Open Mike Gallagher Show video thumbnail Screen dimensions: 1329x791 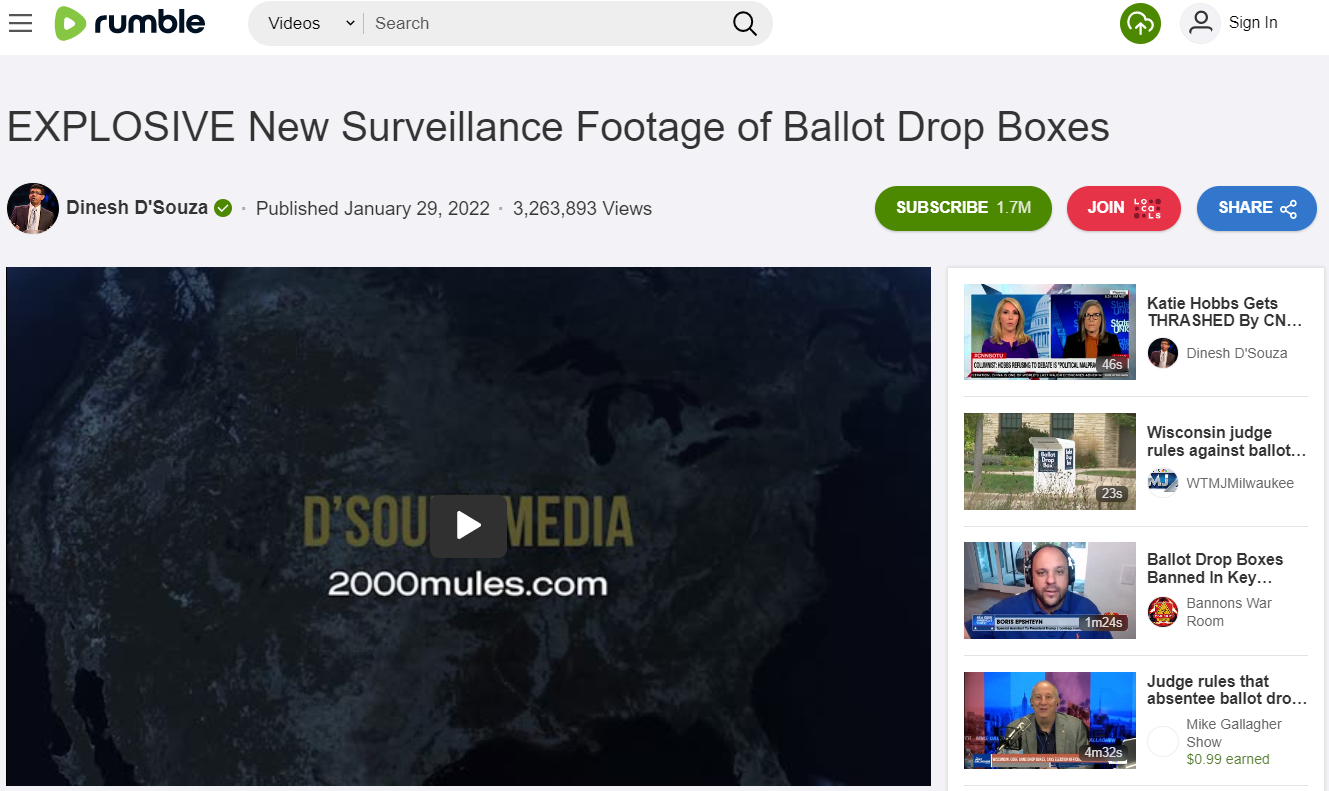tap(1049, 720)
